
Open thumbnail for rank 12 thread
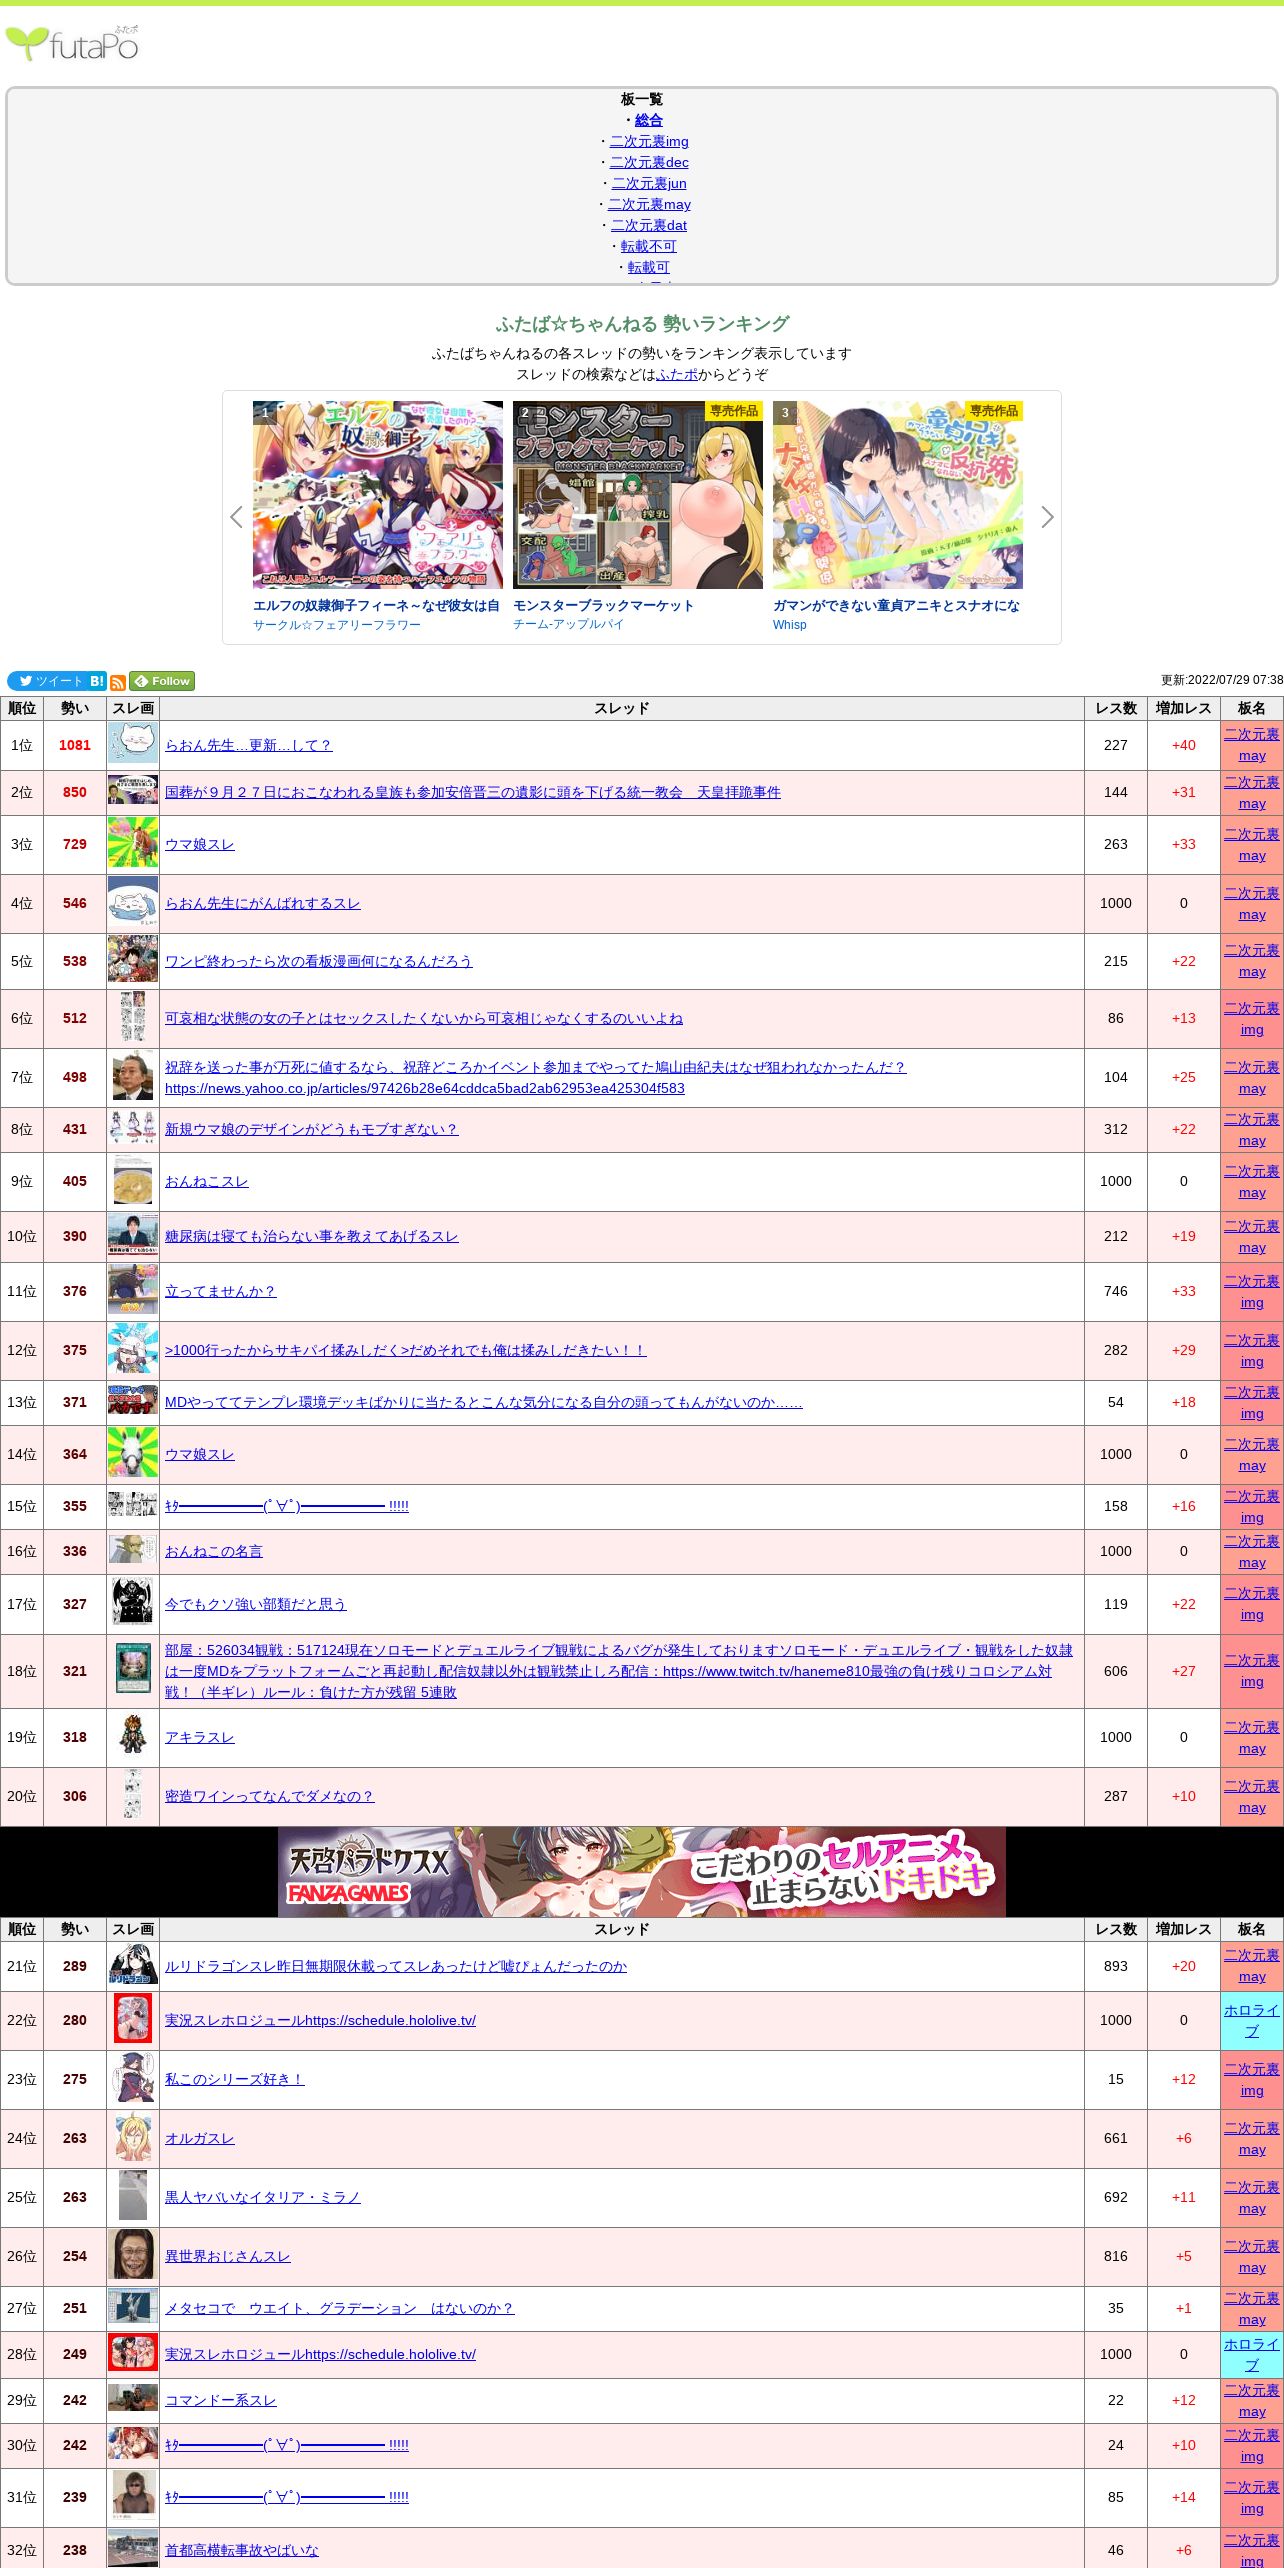[x=133, y=1349]
